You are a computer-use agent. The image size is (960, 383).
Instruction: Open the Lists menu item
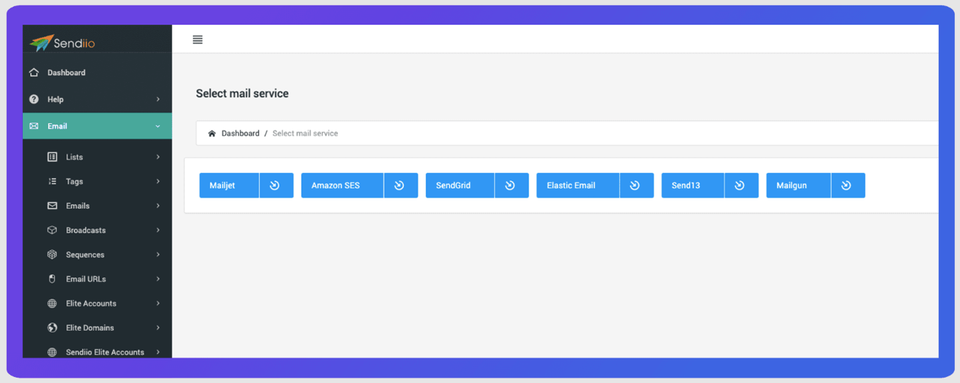point(97,157)
